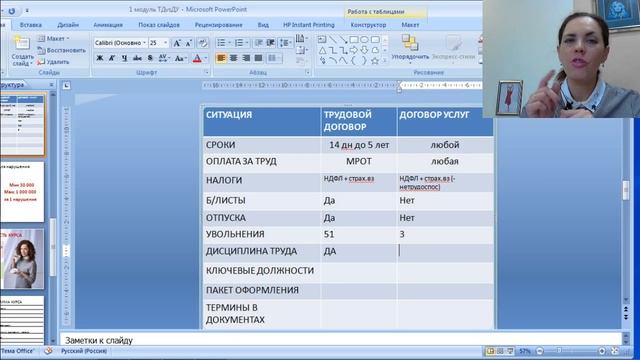This screenshot has height=360, width=640.
Task: Decrease font size with small A icon
Action: [188, 43]
